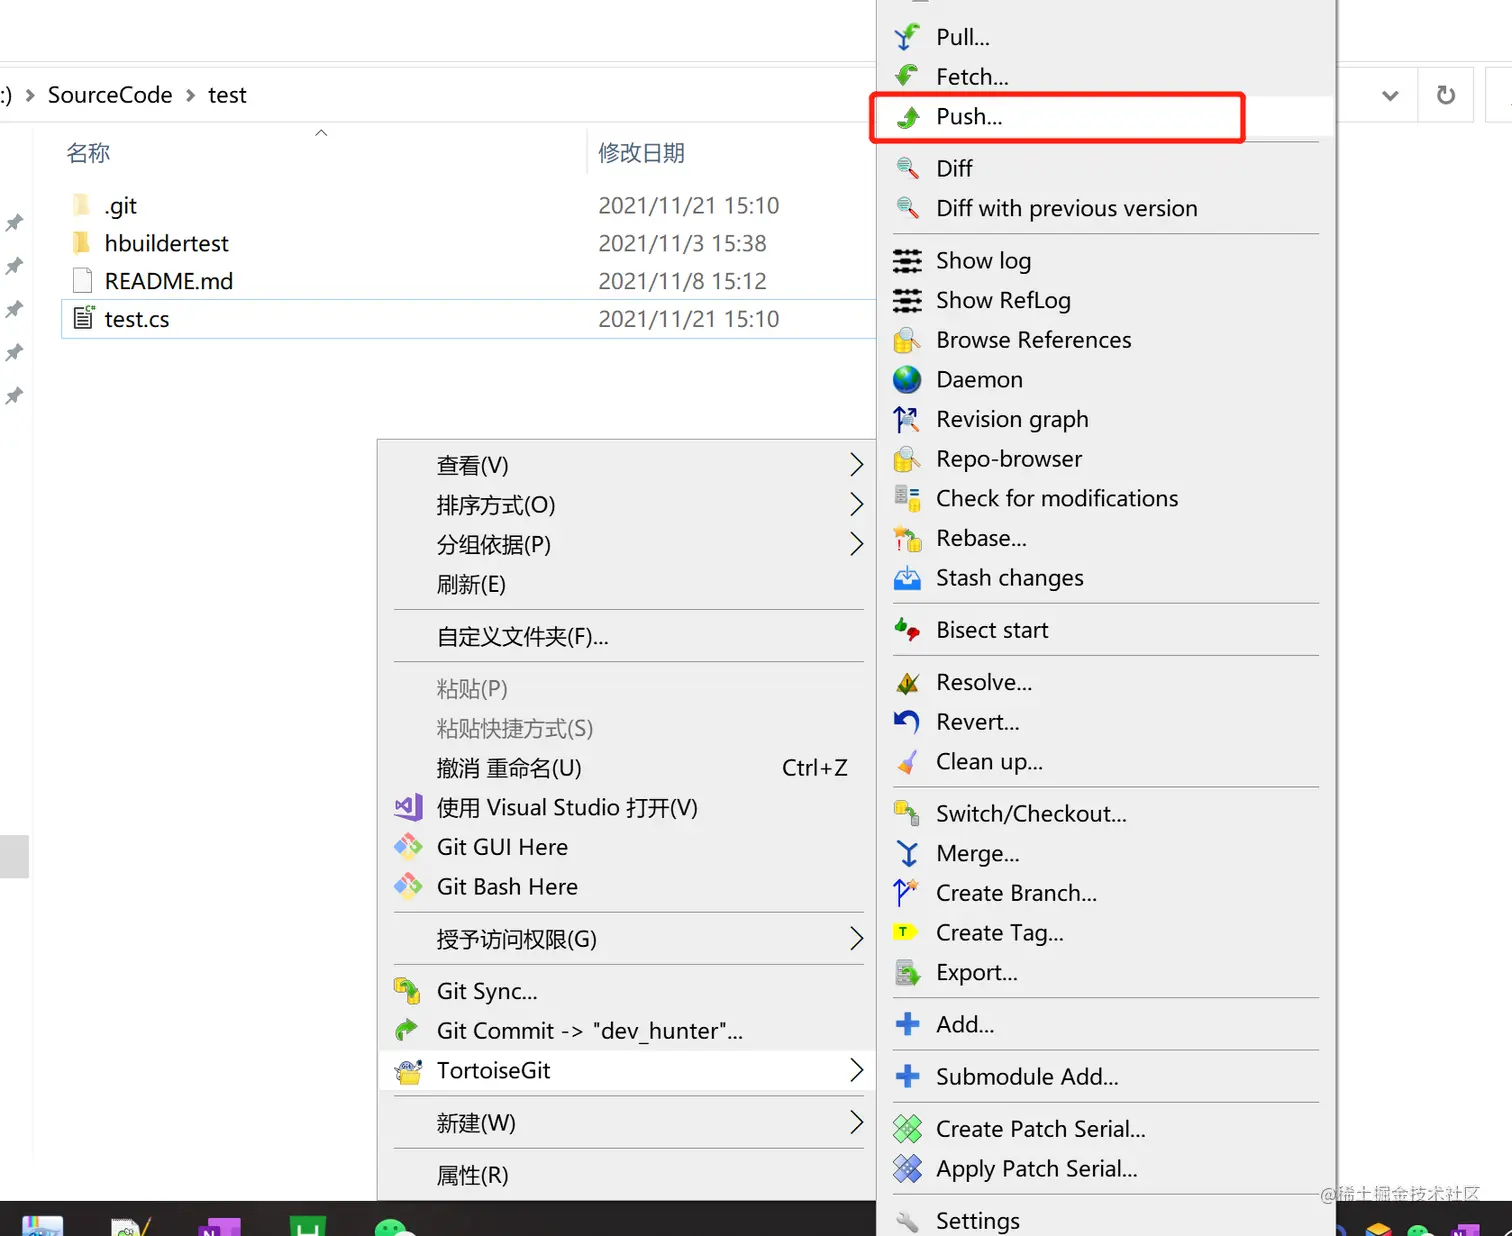This screenshot has width=1512, height=1236.
Task: Expand the 查看(V) submenu arrow
Action: click(856, 465)
